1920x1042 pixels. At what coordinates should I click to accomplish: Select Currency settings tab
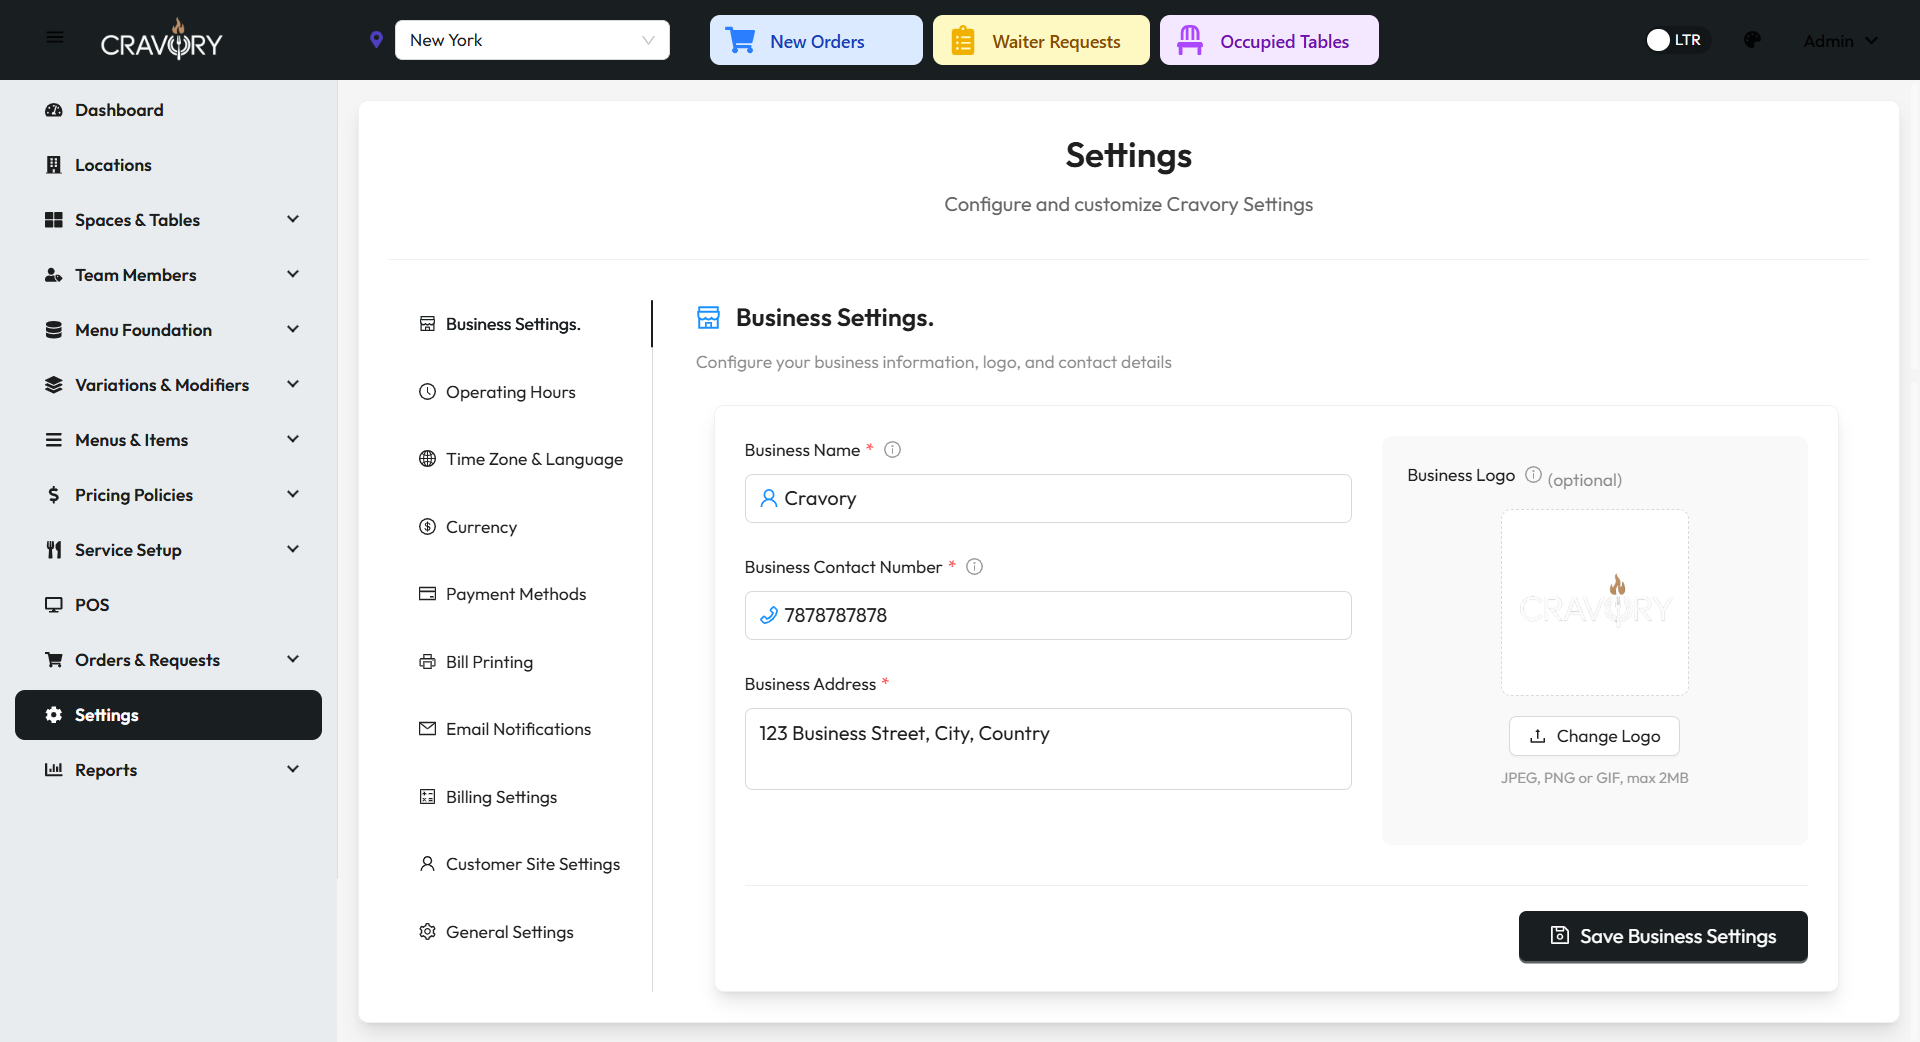(520, 527)
